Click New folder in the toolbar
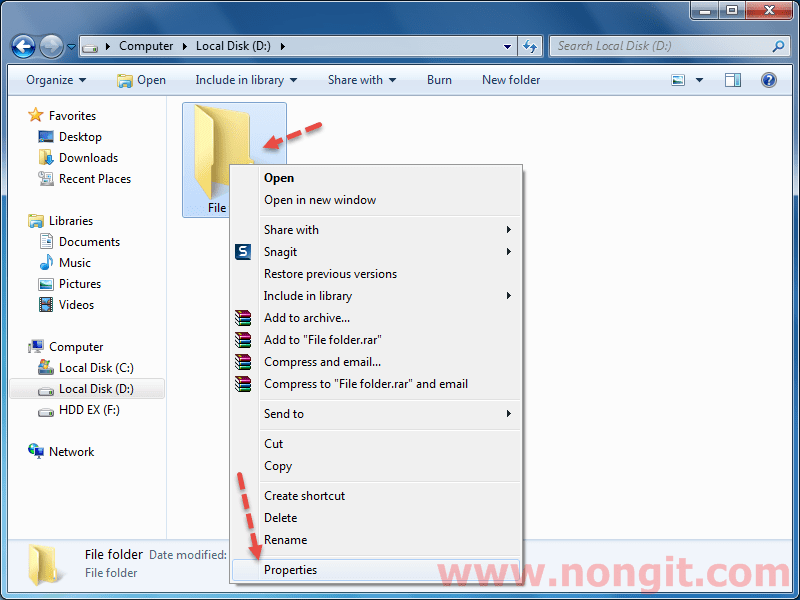This screenshot has width=800, height=600. (x=511, y=80)
